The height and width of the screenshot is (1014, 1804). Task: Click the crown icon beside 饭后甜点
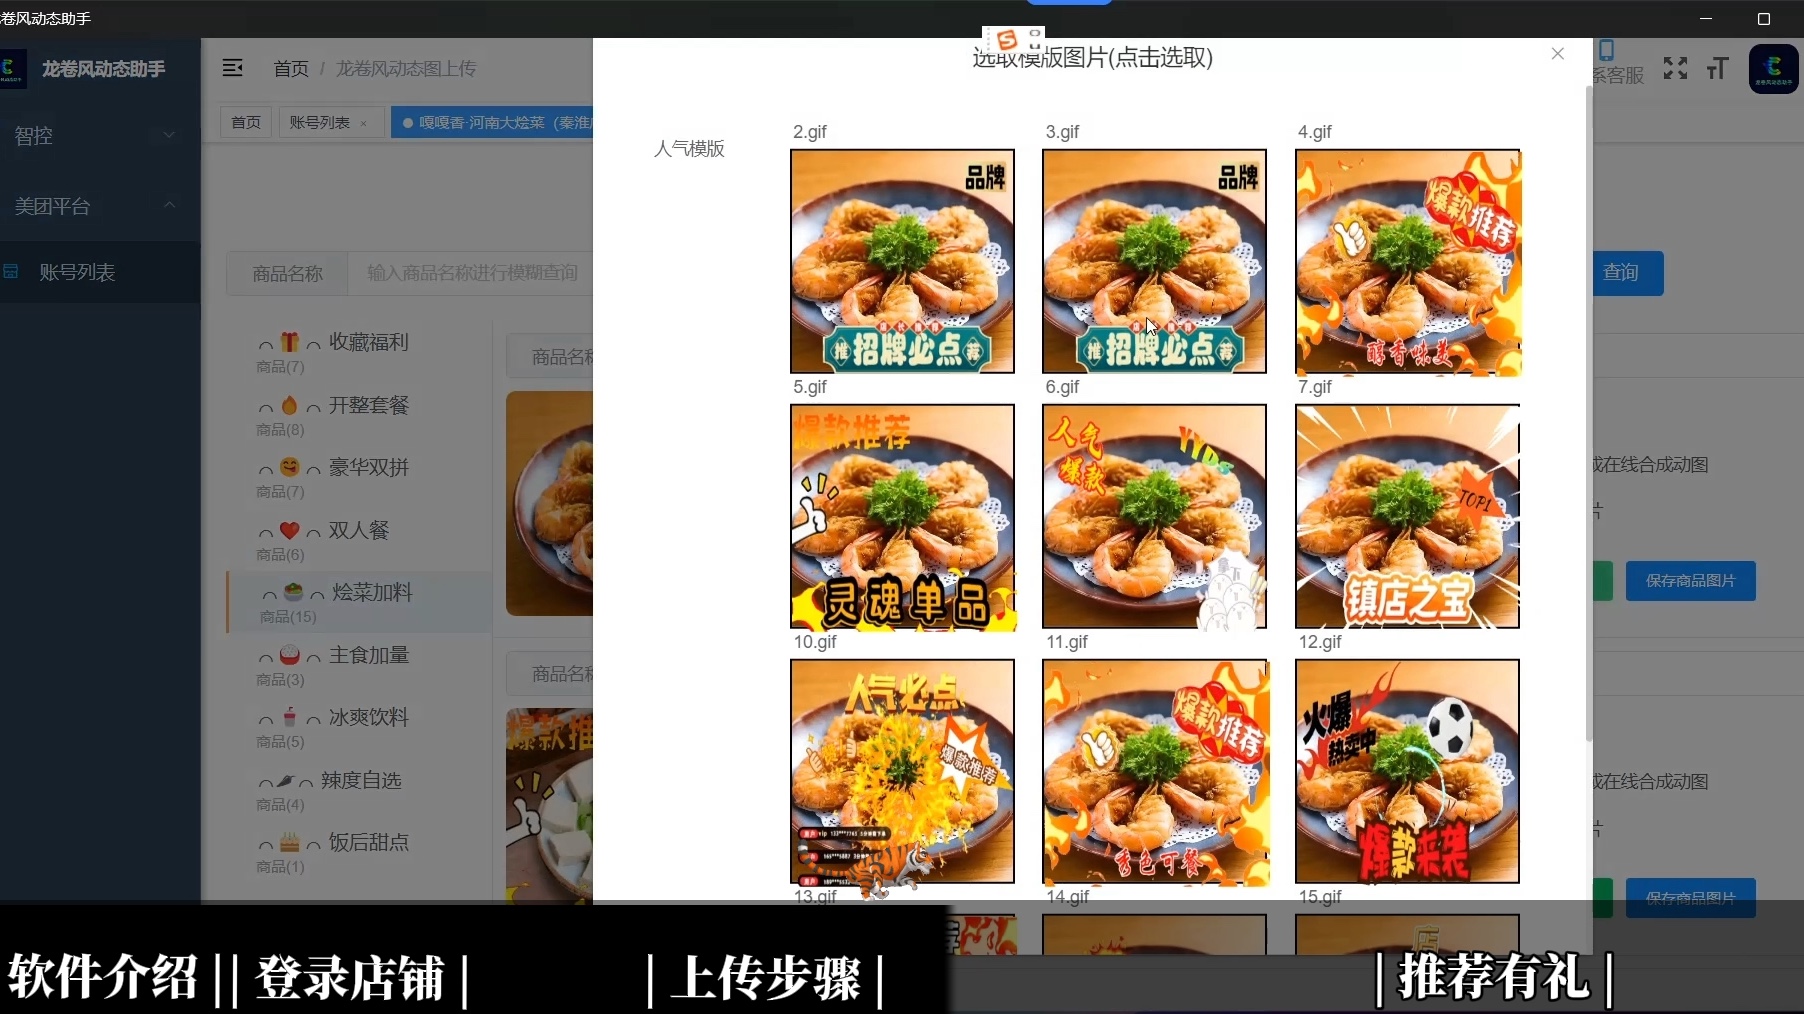coord(290,842)
